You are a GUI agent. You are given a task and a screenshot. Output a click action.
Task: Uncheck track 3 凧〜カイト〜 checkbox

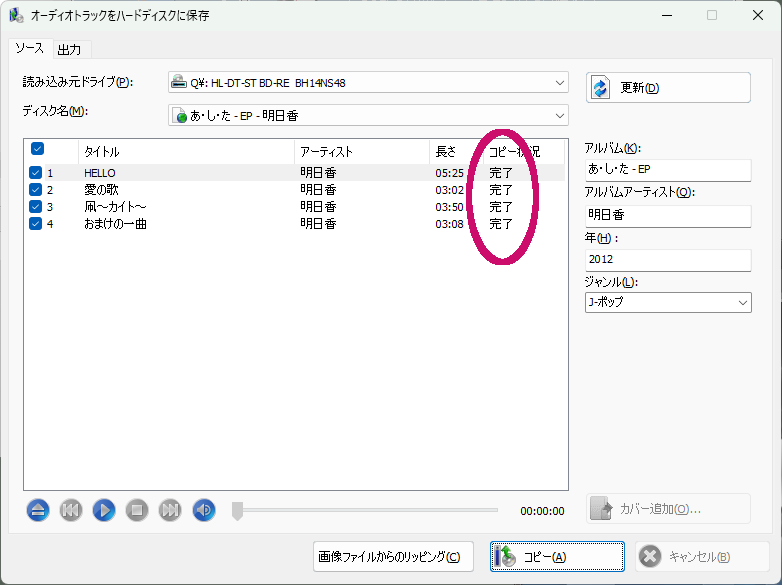pos(35,206)
